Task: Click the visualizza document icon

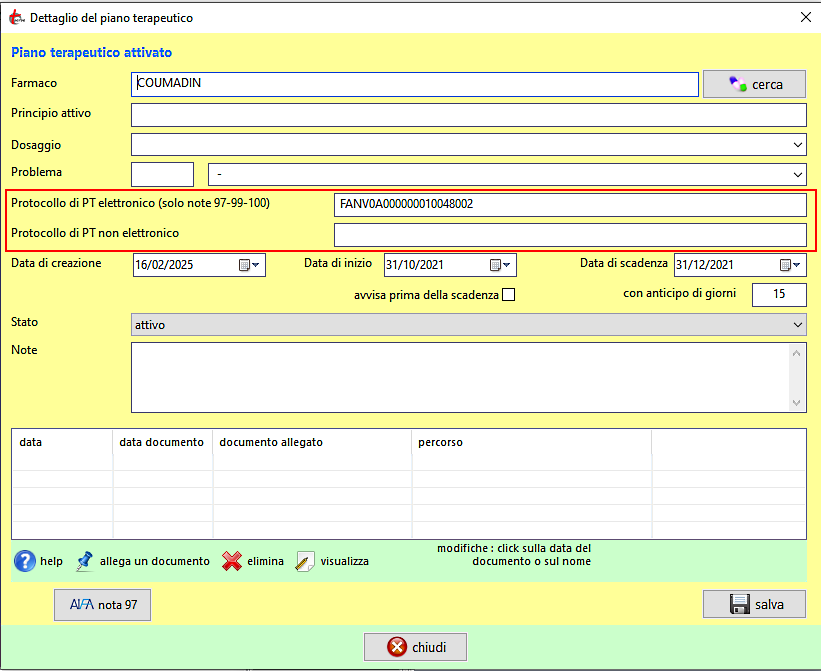Action: (306, 561)
